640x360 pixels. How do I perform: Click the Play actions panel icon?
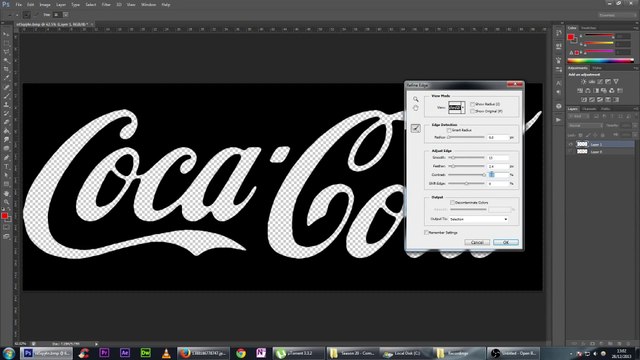click(x=558, y=120)
